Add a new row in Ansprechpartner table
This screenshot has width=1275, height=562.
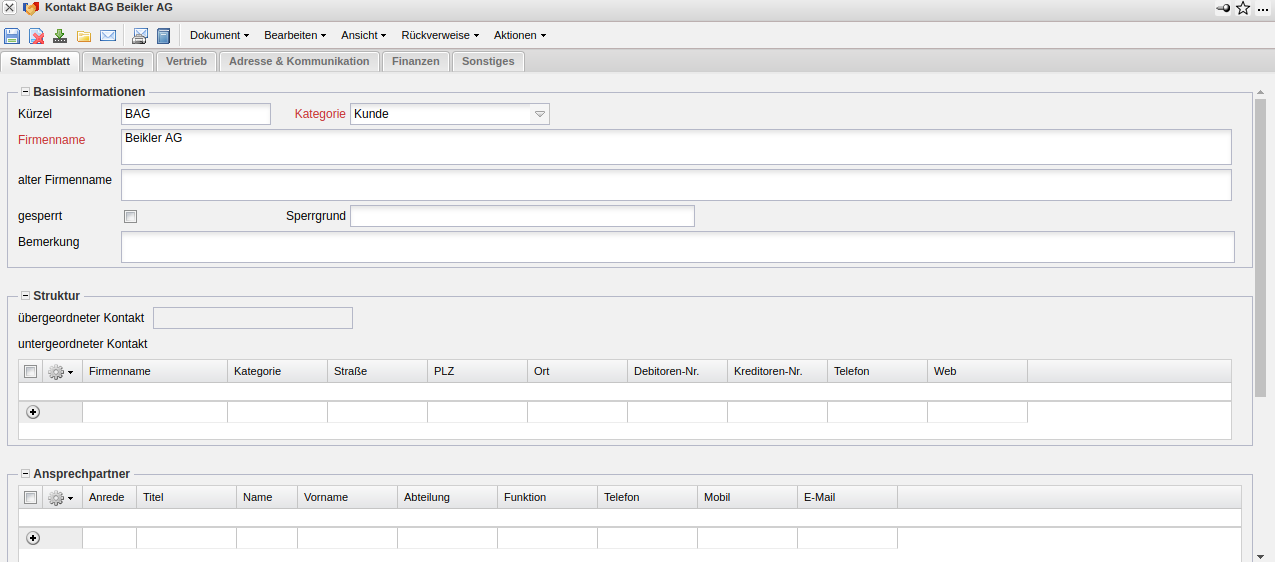(33, 538)
